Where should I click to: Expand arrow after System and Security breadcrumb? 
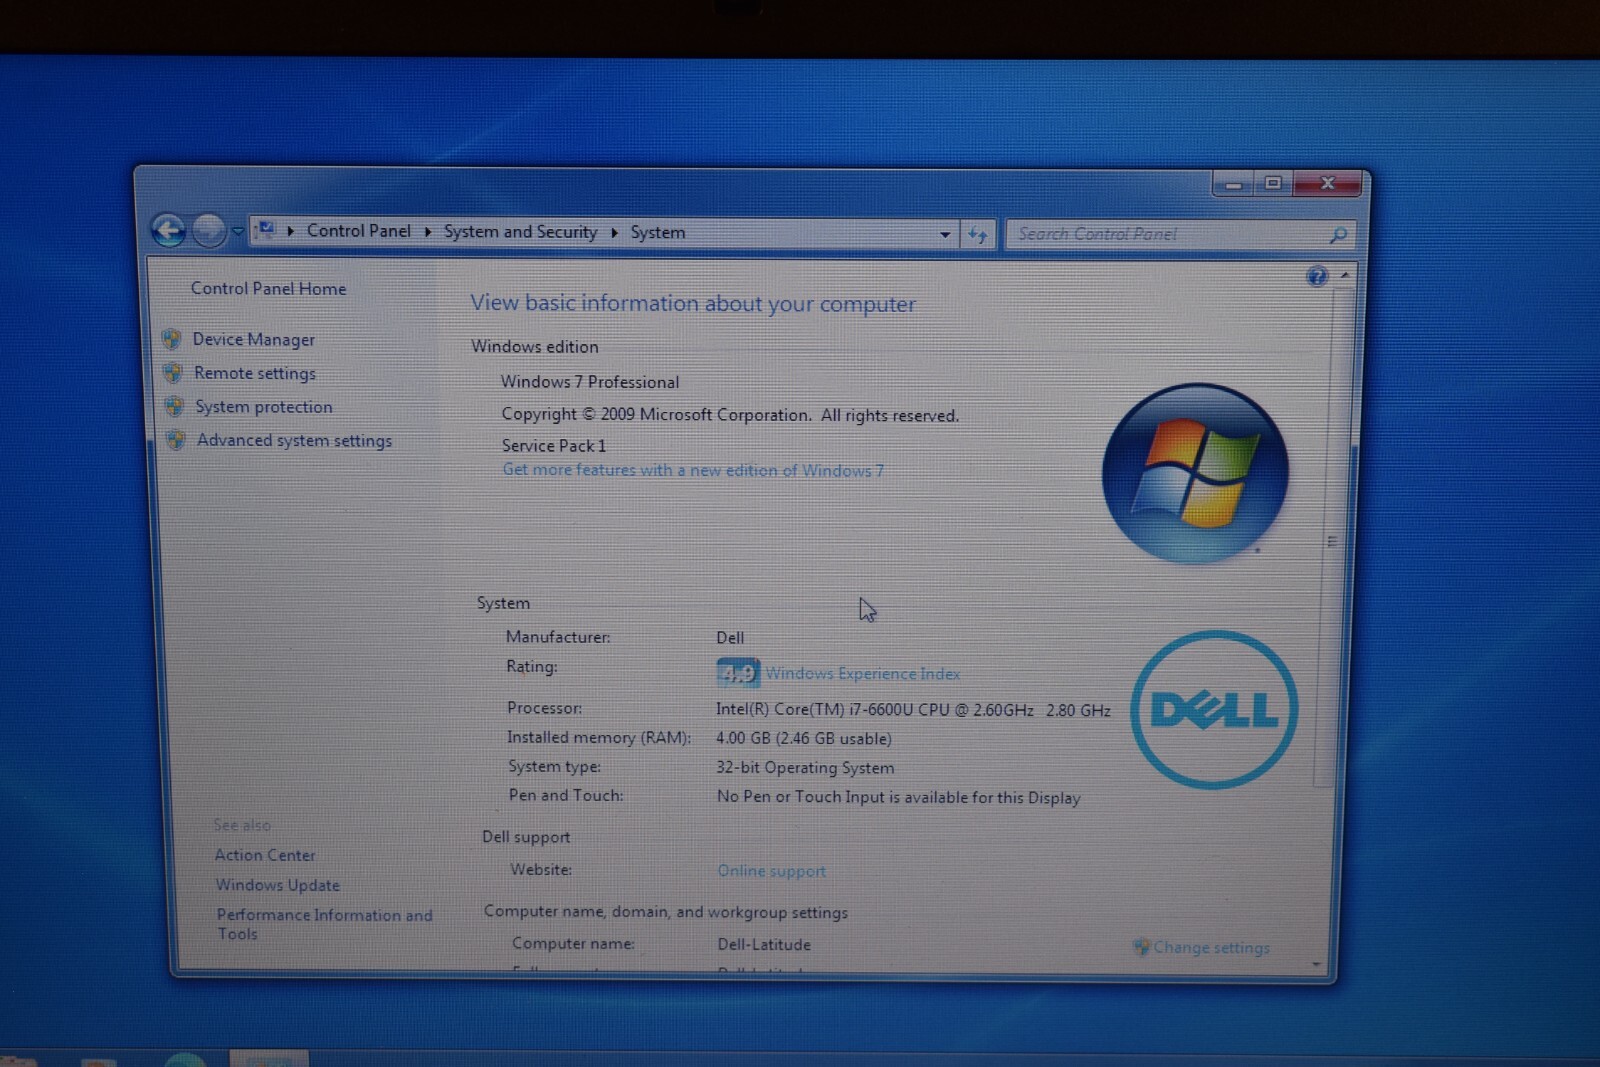(614, 232)
